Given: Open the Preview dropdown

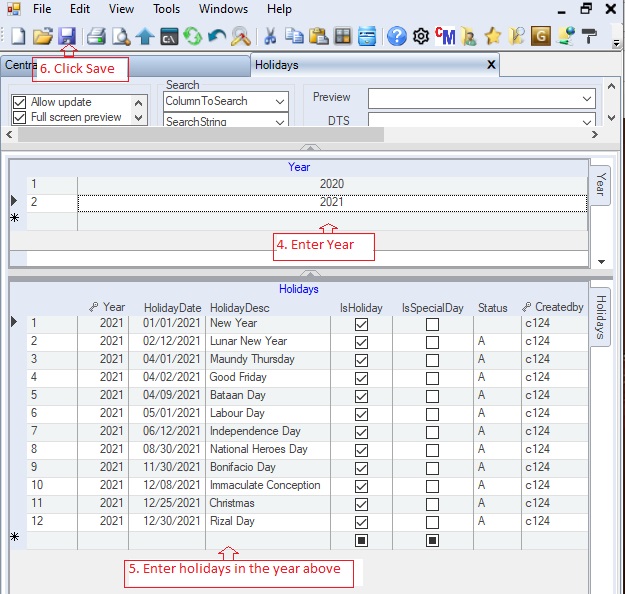Looking at the screenshot, I should click(587, 98).
